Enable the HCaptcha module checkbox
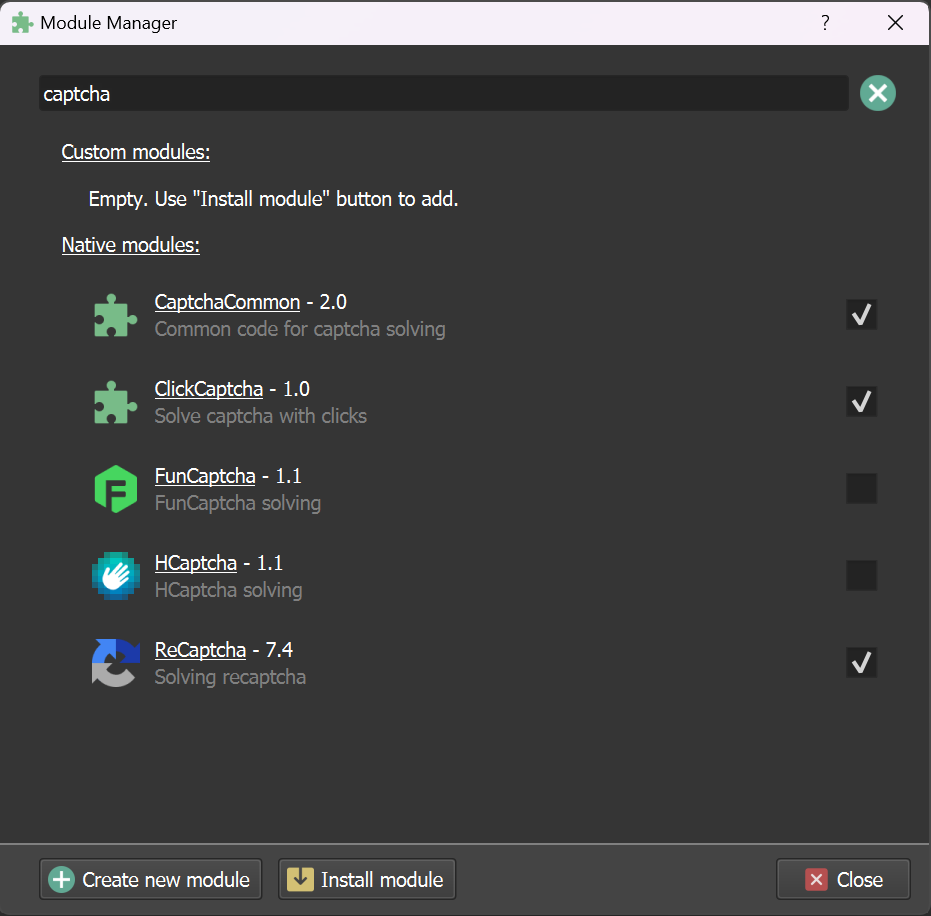This screenshot has width=931, height=916. click(x=861, y=576)
